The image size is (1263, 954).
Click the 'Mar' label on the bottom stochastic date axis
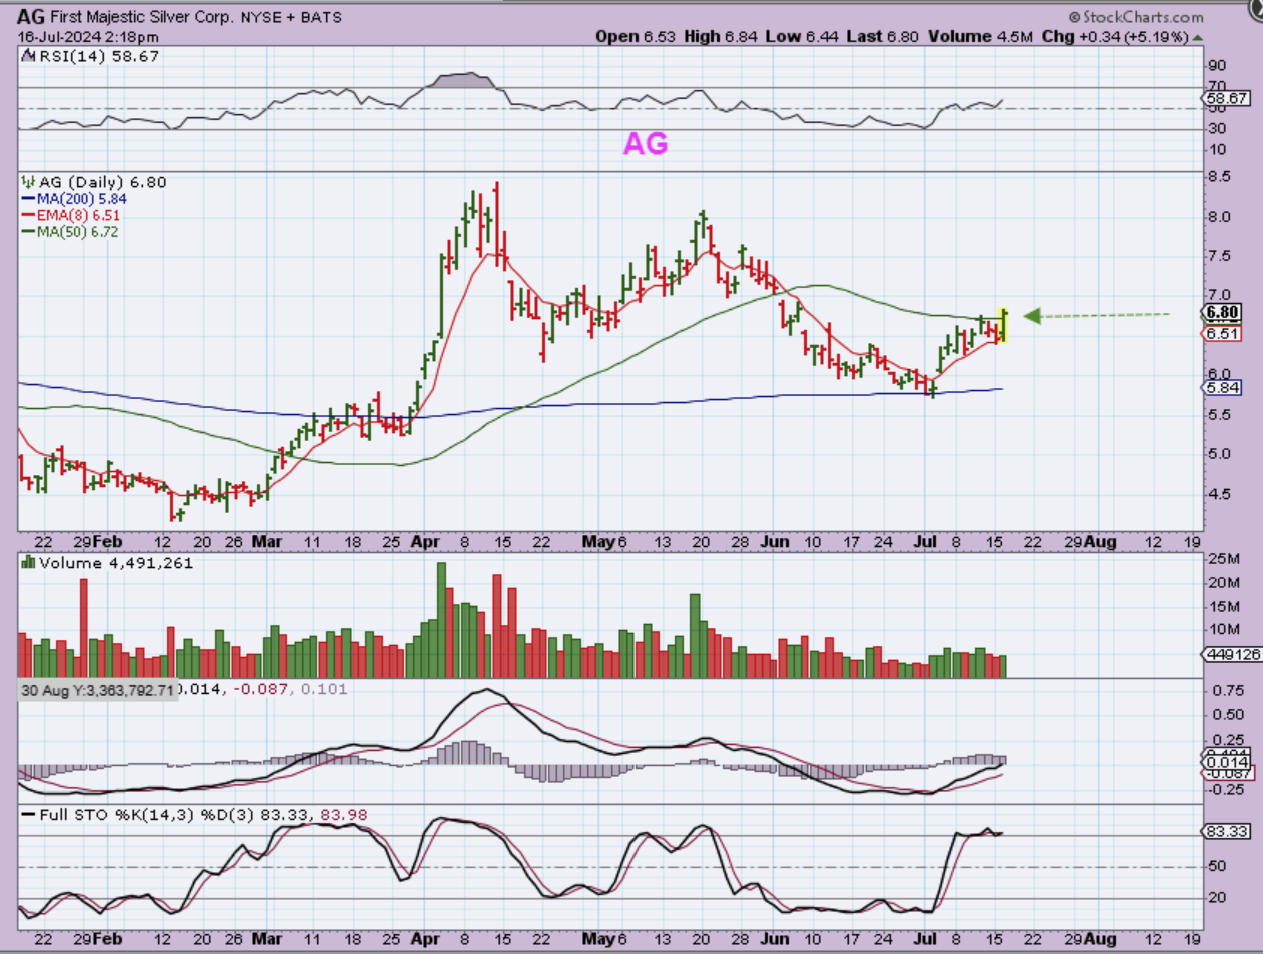click(266, 940)
